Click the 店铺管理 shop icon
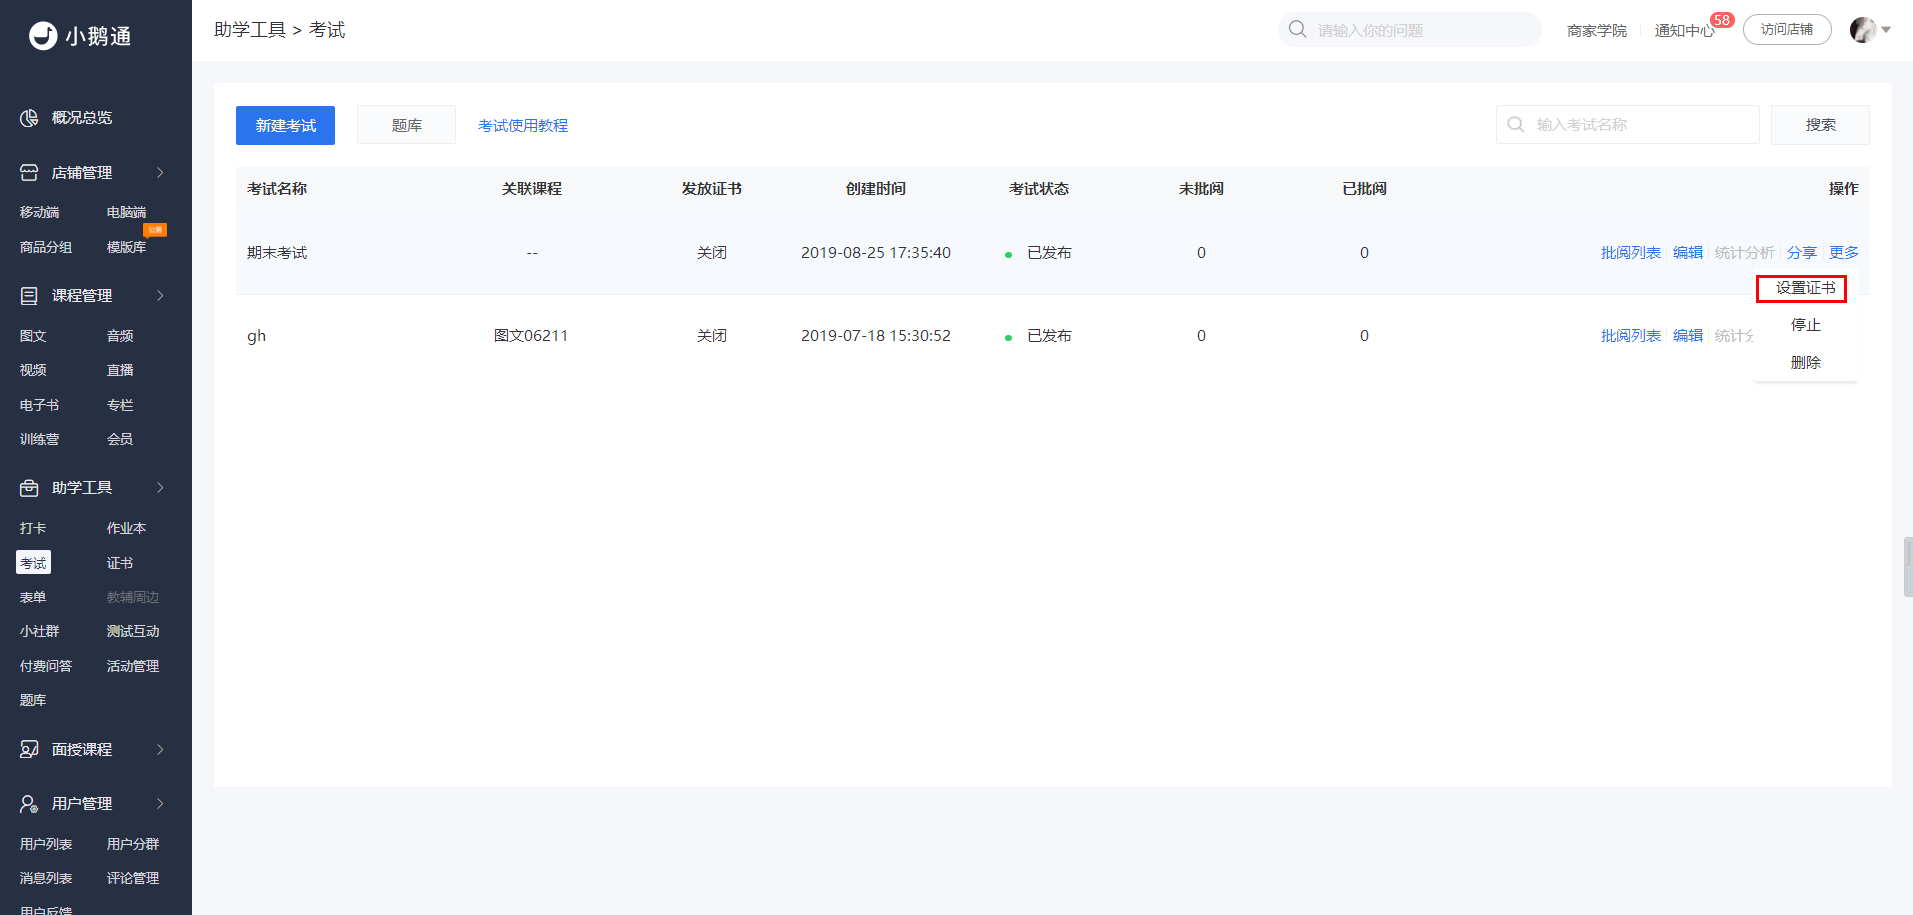1913x915 pixels. (29, 173)
